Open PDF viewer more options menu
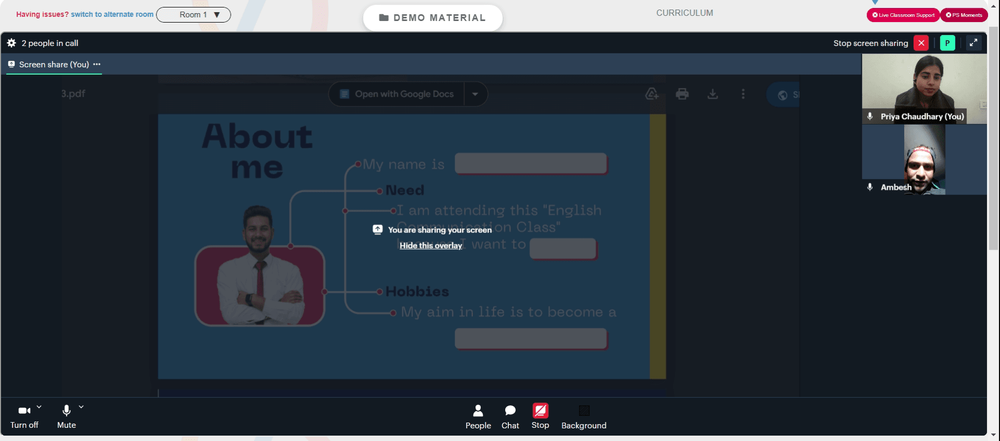The width and height of the screenshot is (1000, 441). click(x=743, y=94)
